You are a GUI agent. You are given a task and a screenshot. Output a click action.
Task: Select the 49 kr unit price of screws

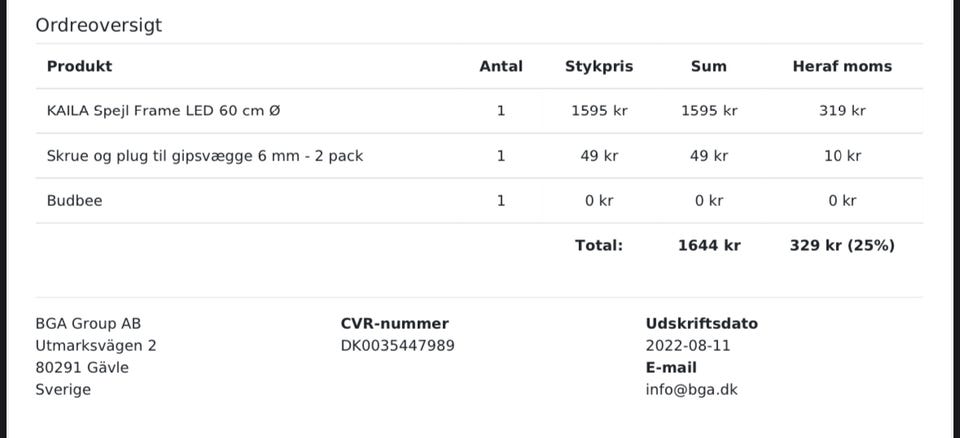(x=599, y=156)
